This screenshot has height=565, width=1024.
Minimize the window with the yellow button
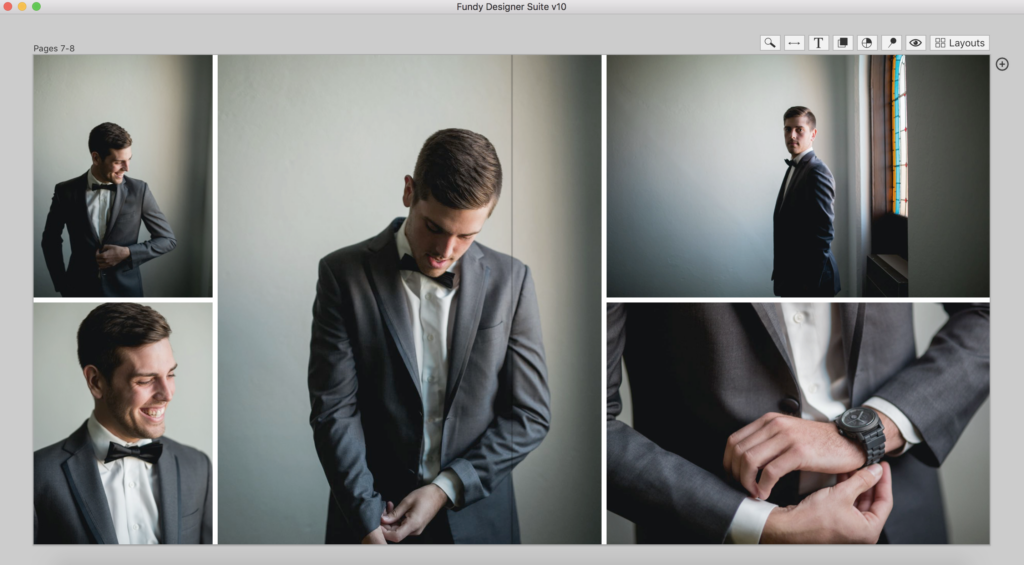click(x=22, y=7)
